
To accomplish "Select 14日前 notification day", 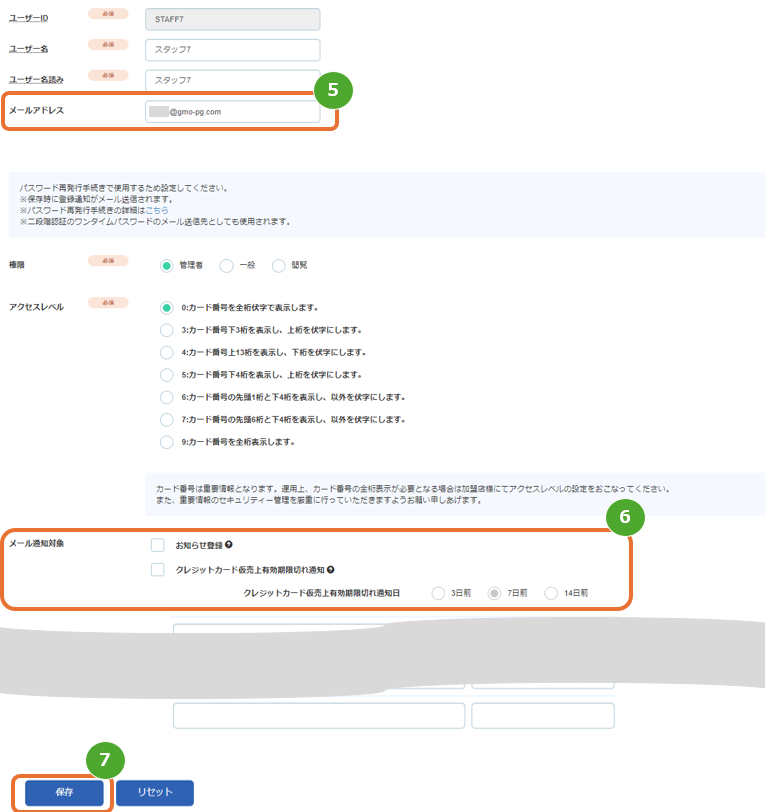I will [x=551, y=593].
